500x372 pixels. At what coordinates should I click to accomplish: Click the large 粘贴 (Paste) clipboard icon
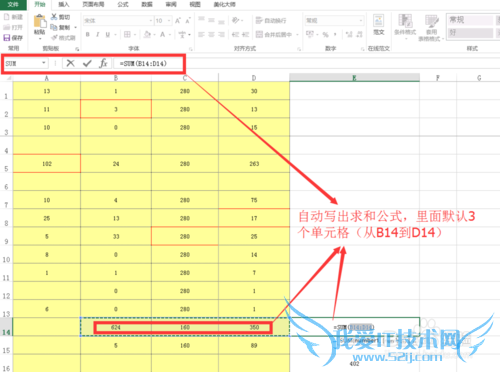40,21
